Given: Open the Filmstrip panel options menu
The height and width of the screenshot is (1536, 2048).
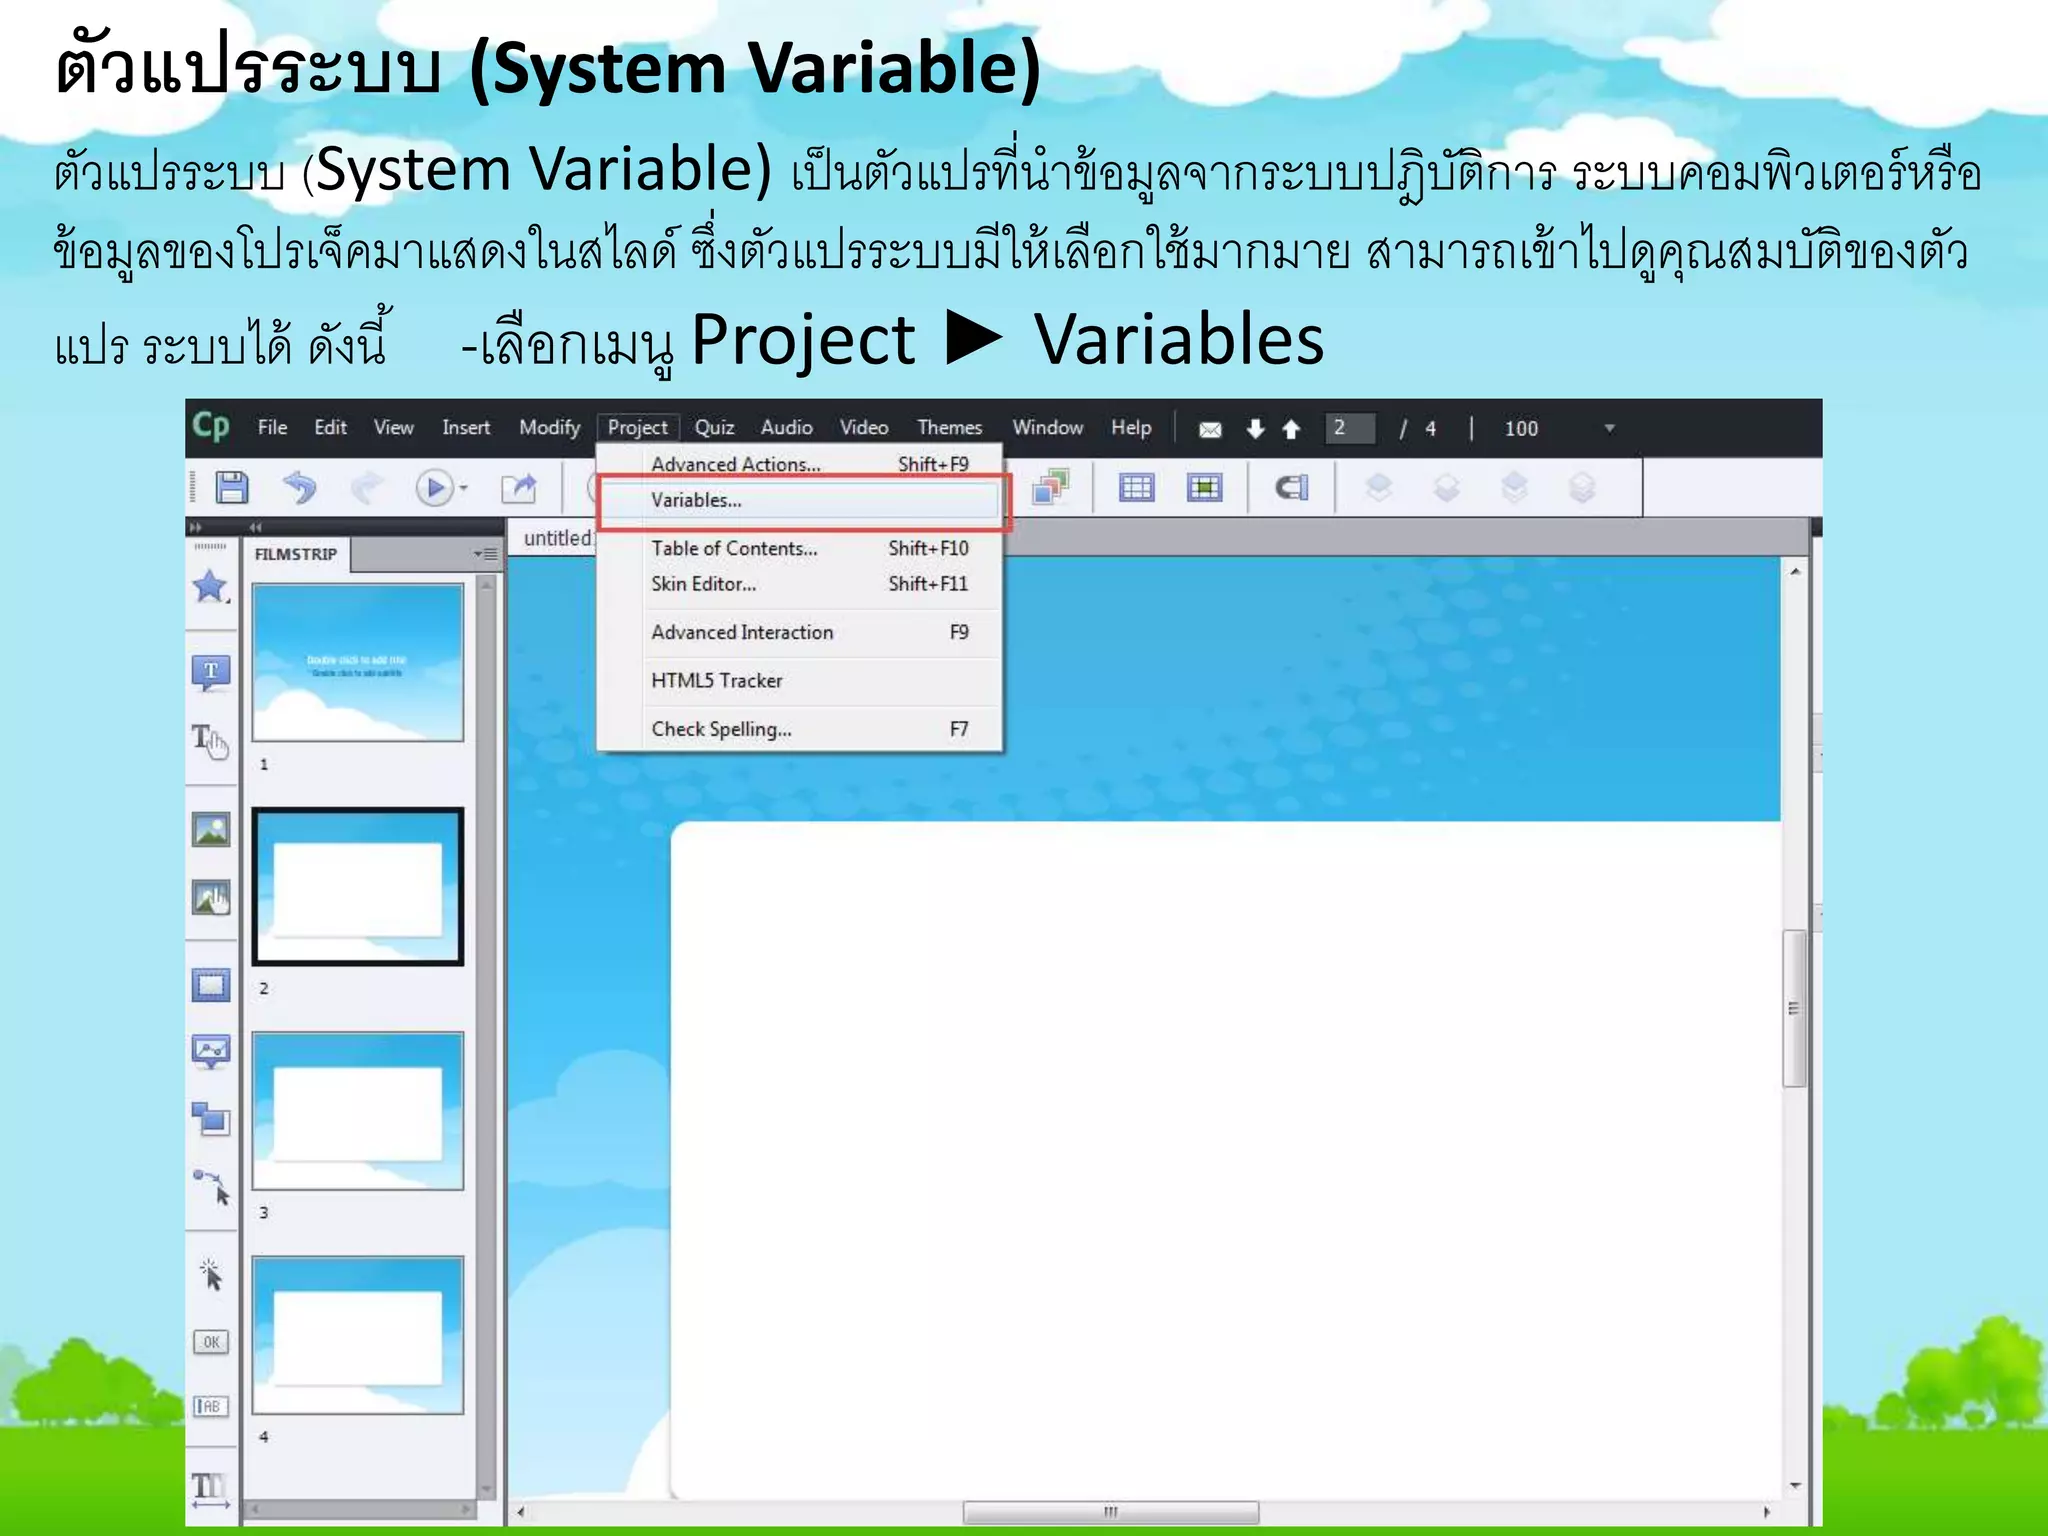Looking at the screenshot, I should [x=486, y=554].
